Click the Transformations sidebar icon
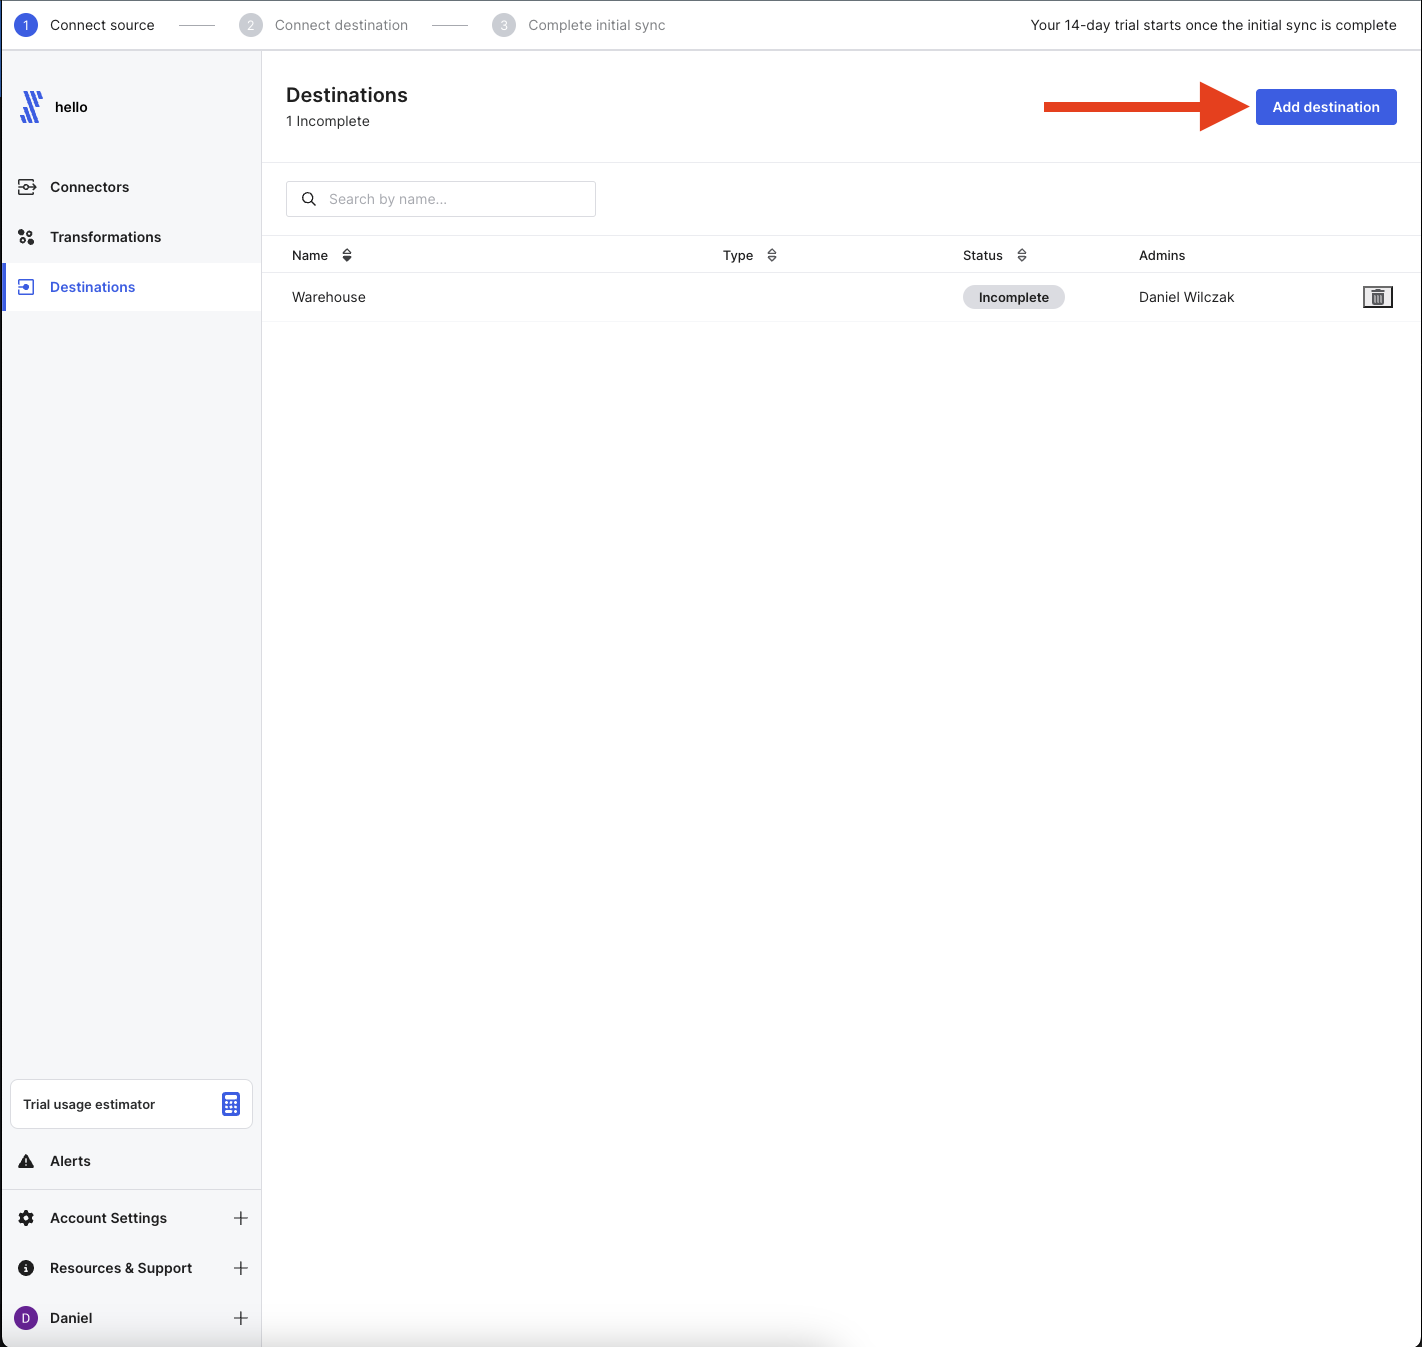1422x1347 pixels. (x=27, y=237)
